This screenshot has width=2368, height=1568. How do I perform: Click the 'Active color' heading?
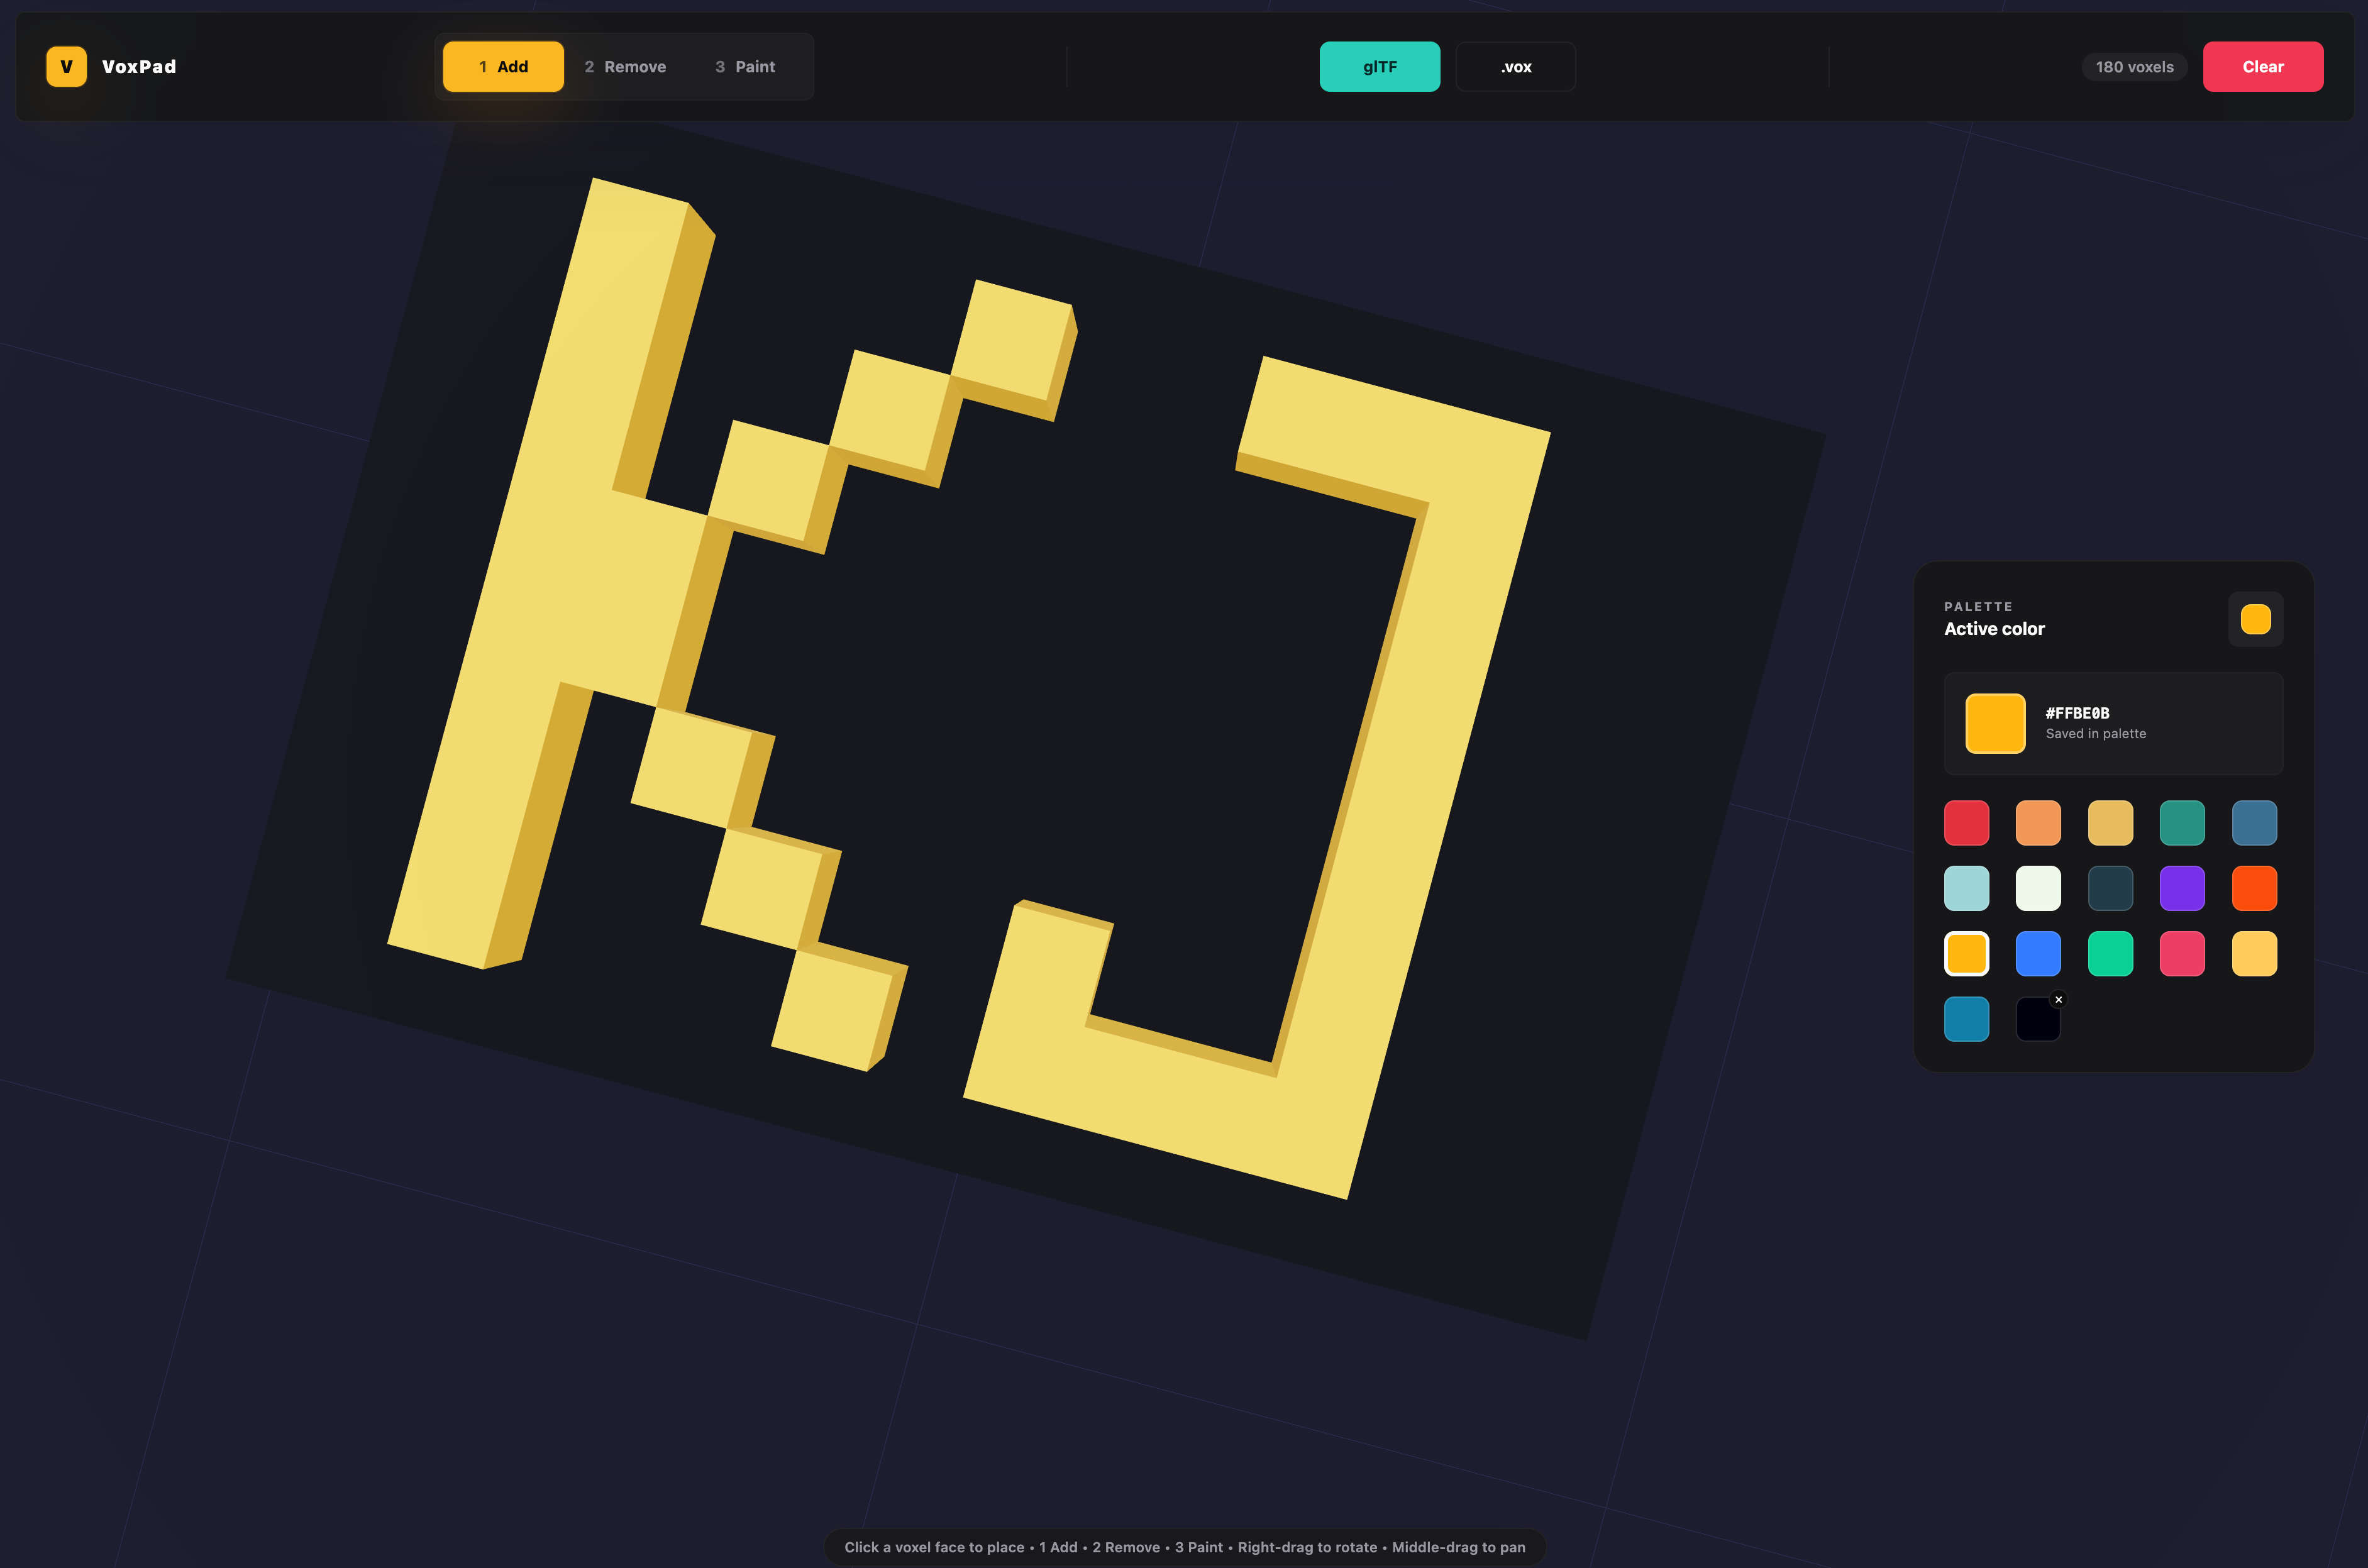point(1994,629)
